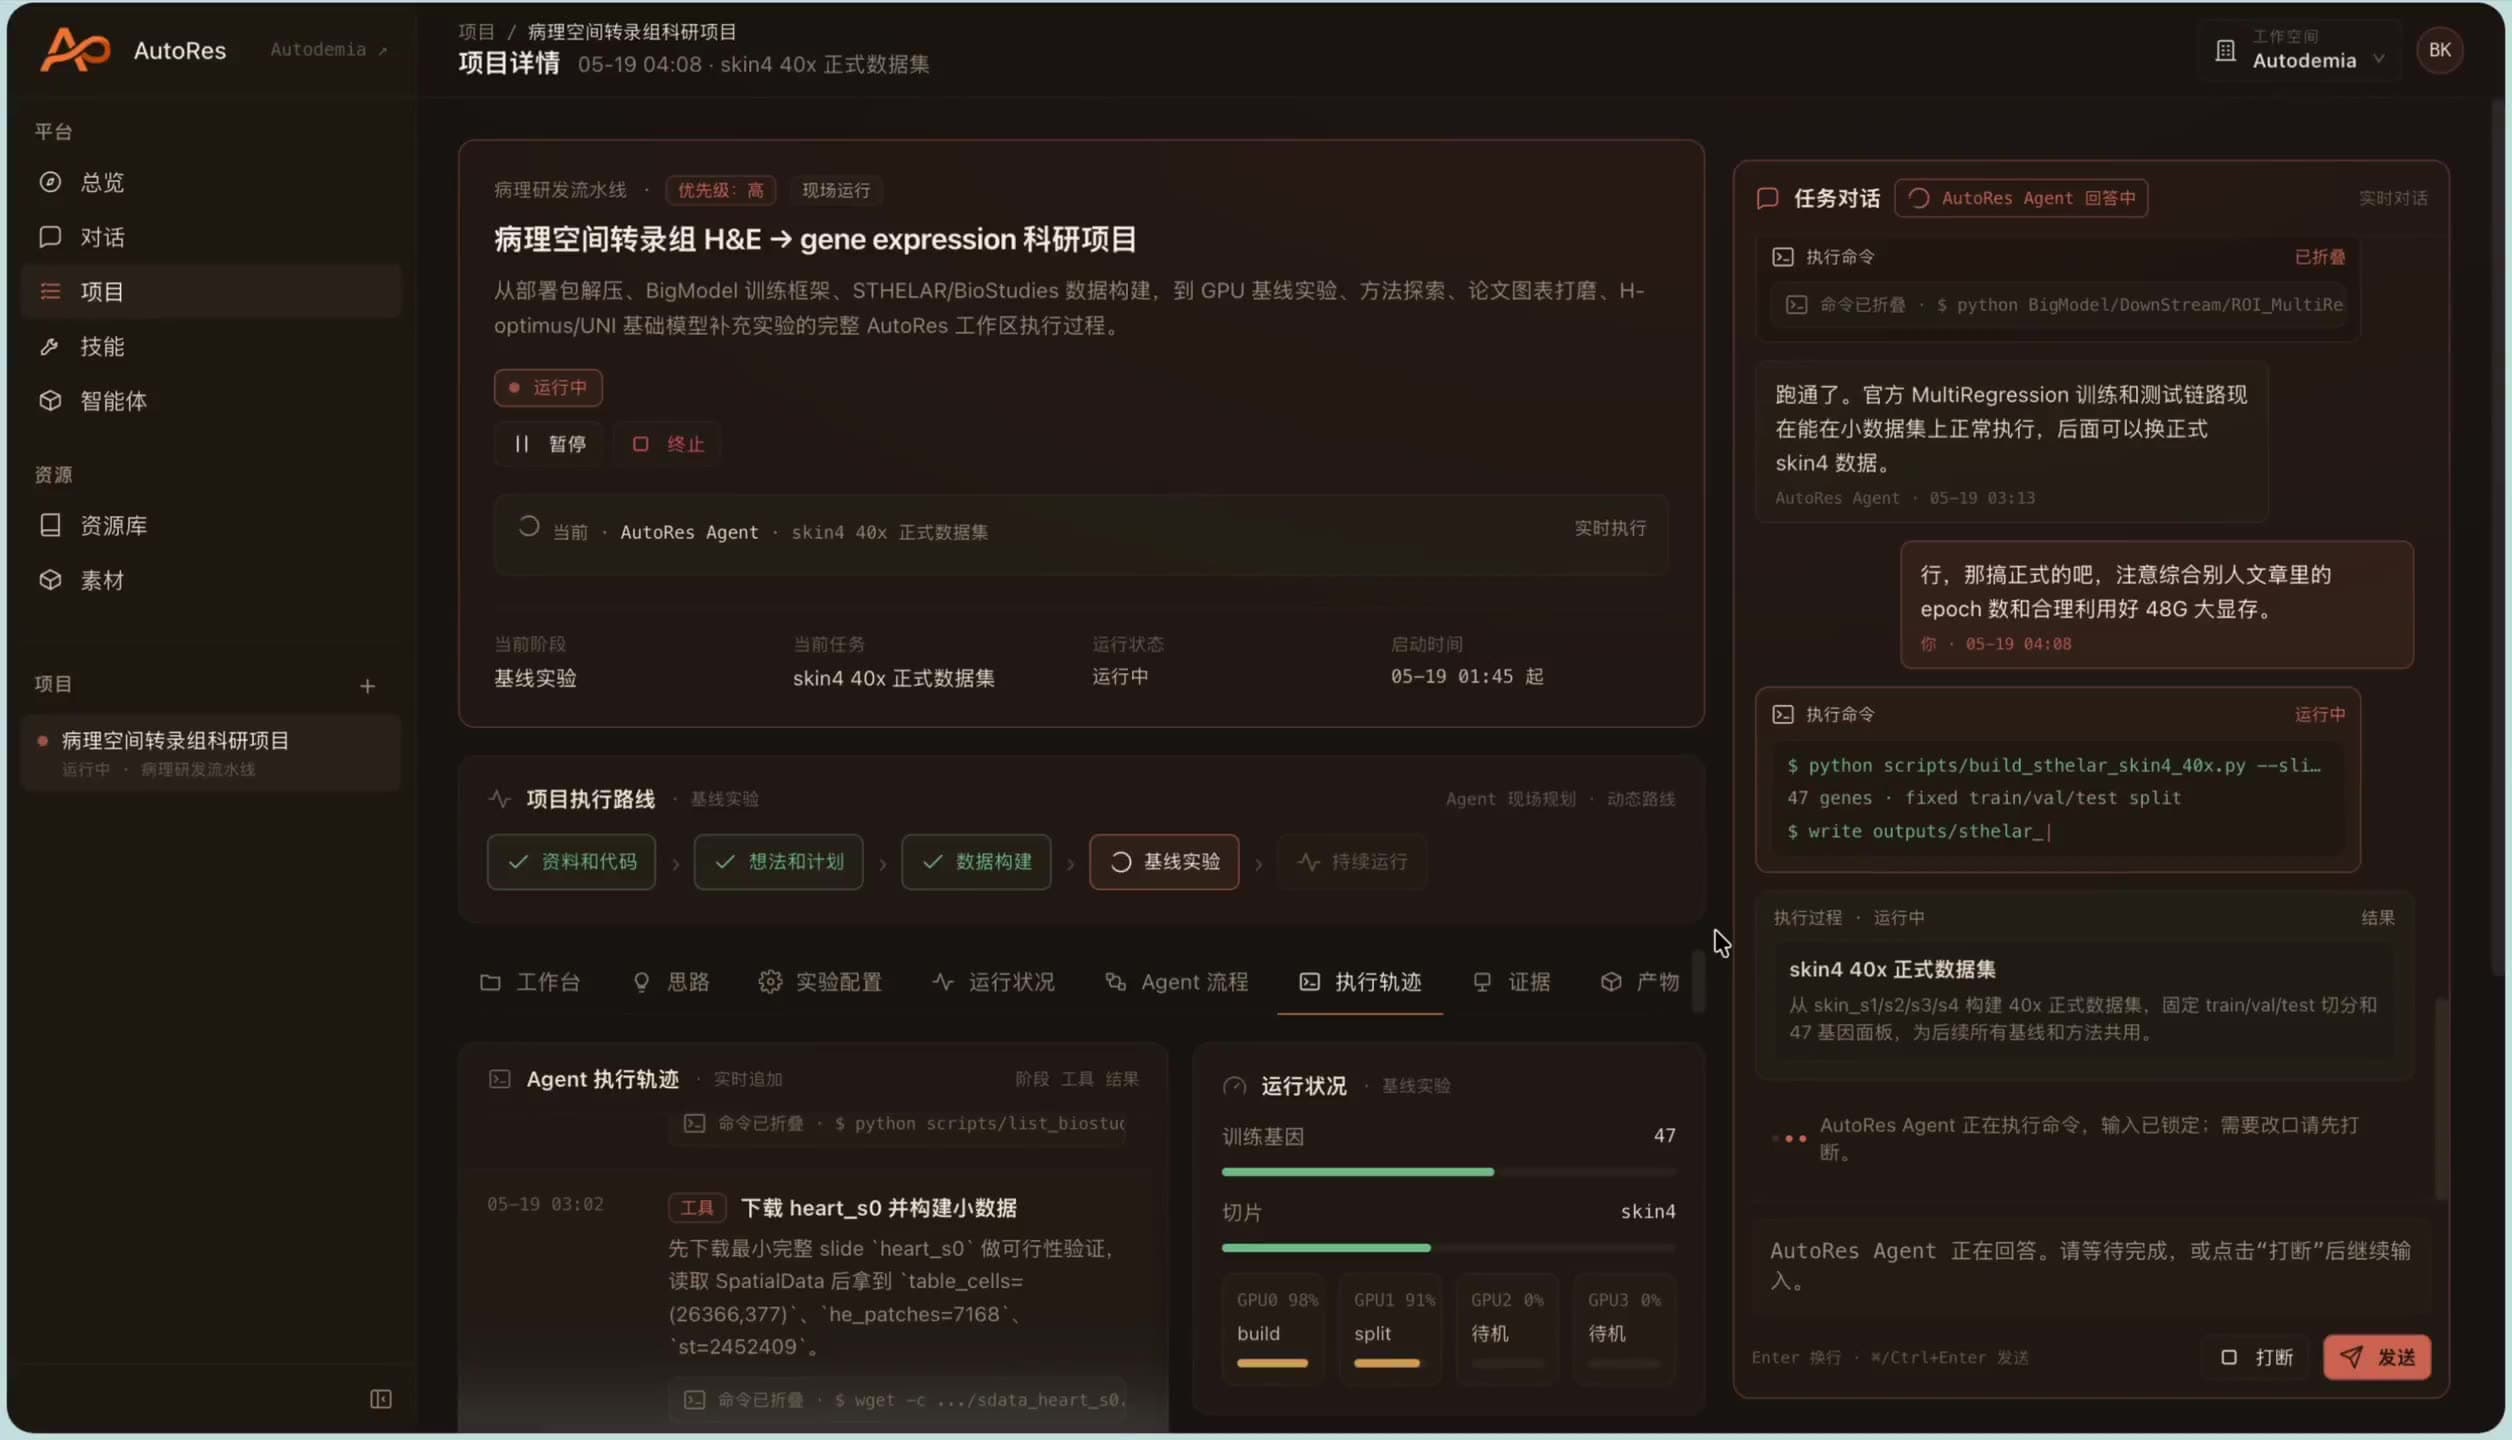
Task: Collapse the sidebar panel icon
Action: [381, 1399]
